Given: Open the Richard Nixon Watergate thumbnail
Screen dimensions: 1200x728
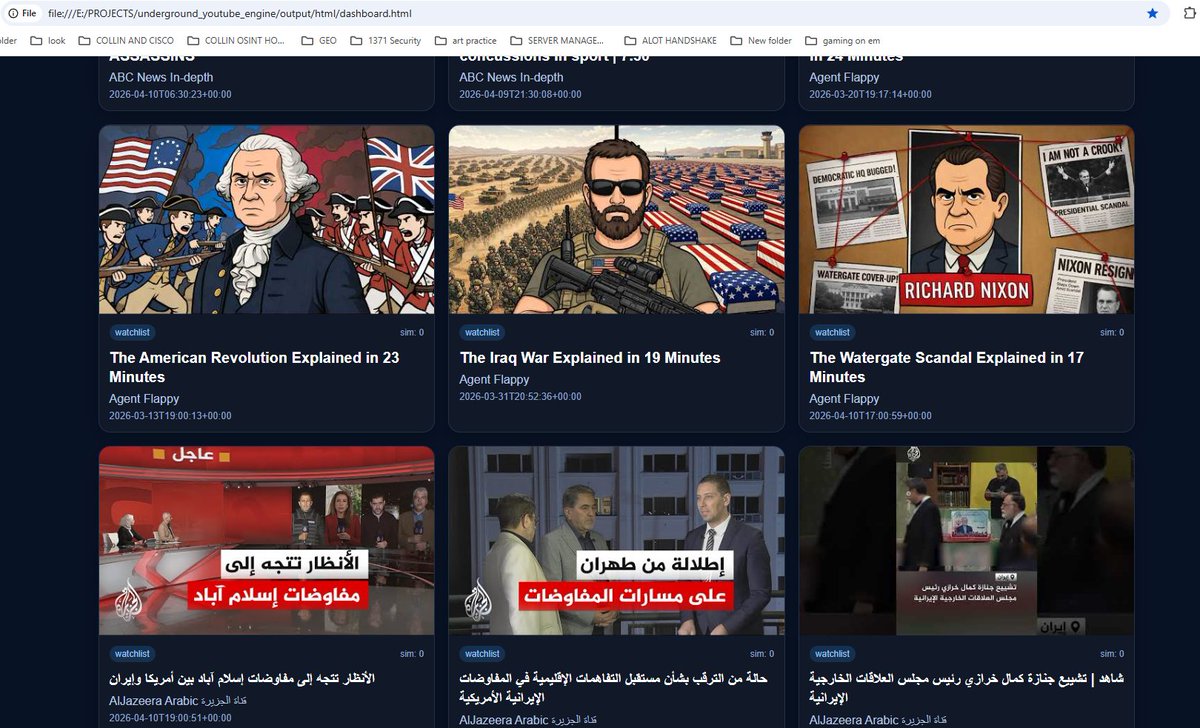Looking at the screenshot, I should (967, 219).
